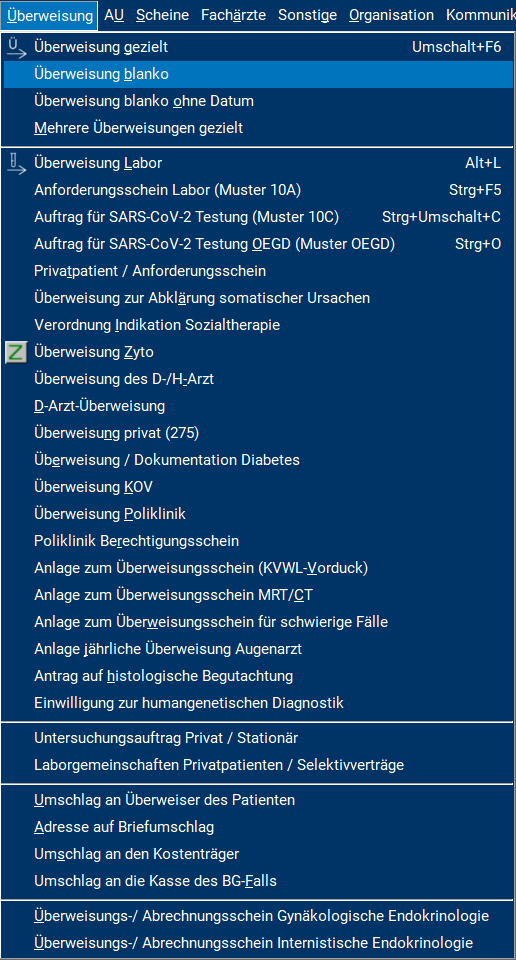This screenshot has height=960, width=516.
Task: Select Verordnung Indikation Sozialtherapie
Action: [258, 325]
